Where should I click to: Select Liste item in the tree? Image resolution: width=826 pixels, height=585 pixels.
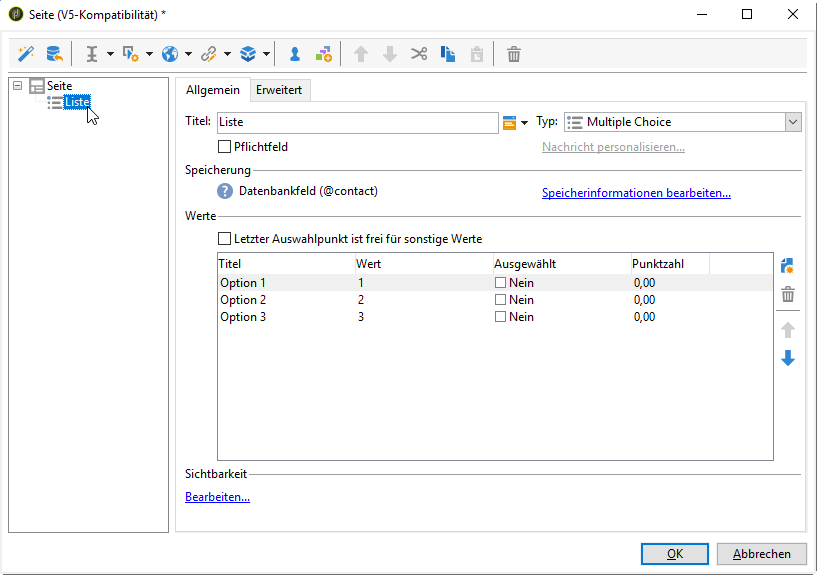pos(77,102)
